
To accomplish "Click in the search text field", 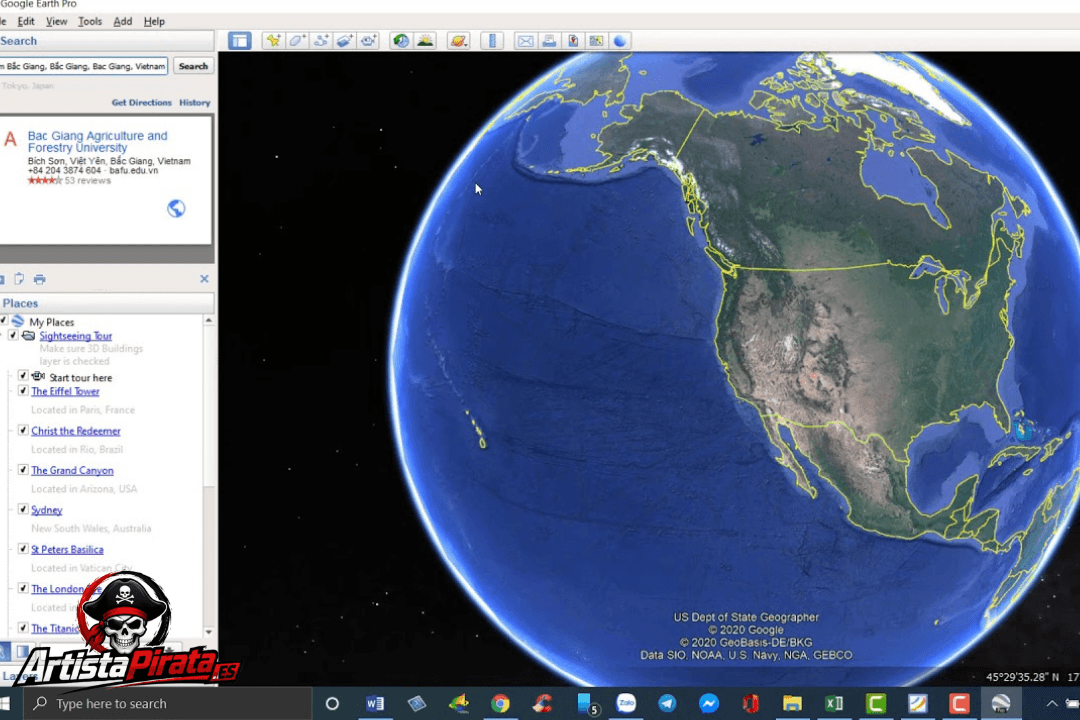I will point(83,66).
